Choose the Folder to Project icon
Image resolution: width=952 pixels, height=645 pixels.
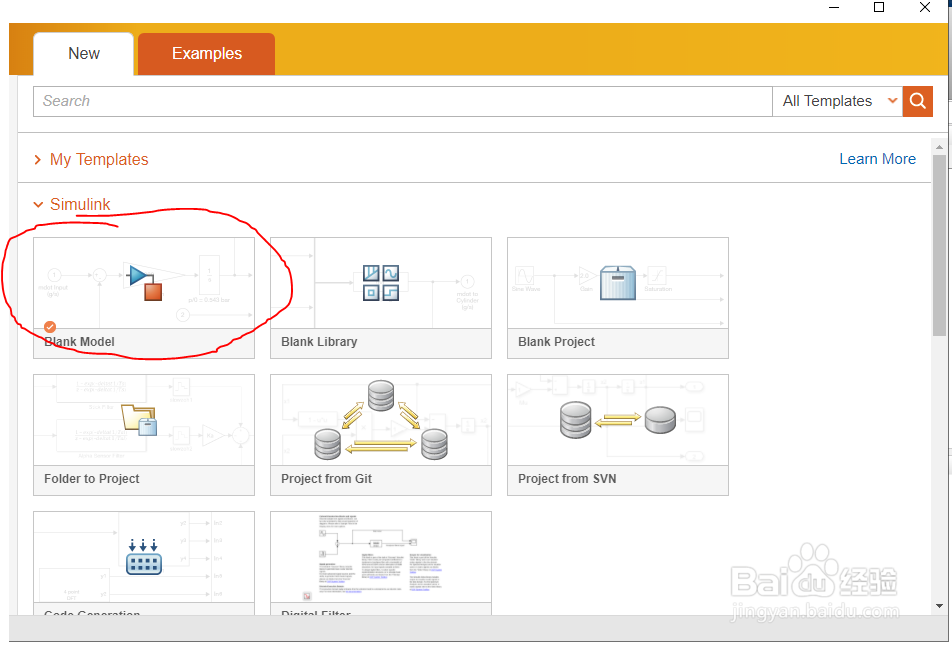click(x=139, y=420)
